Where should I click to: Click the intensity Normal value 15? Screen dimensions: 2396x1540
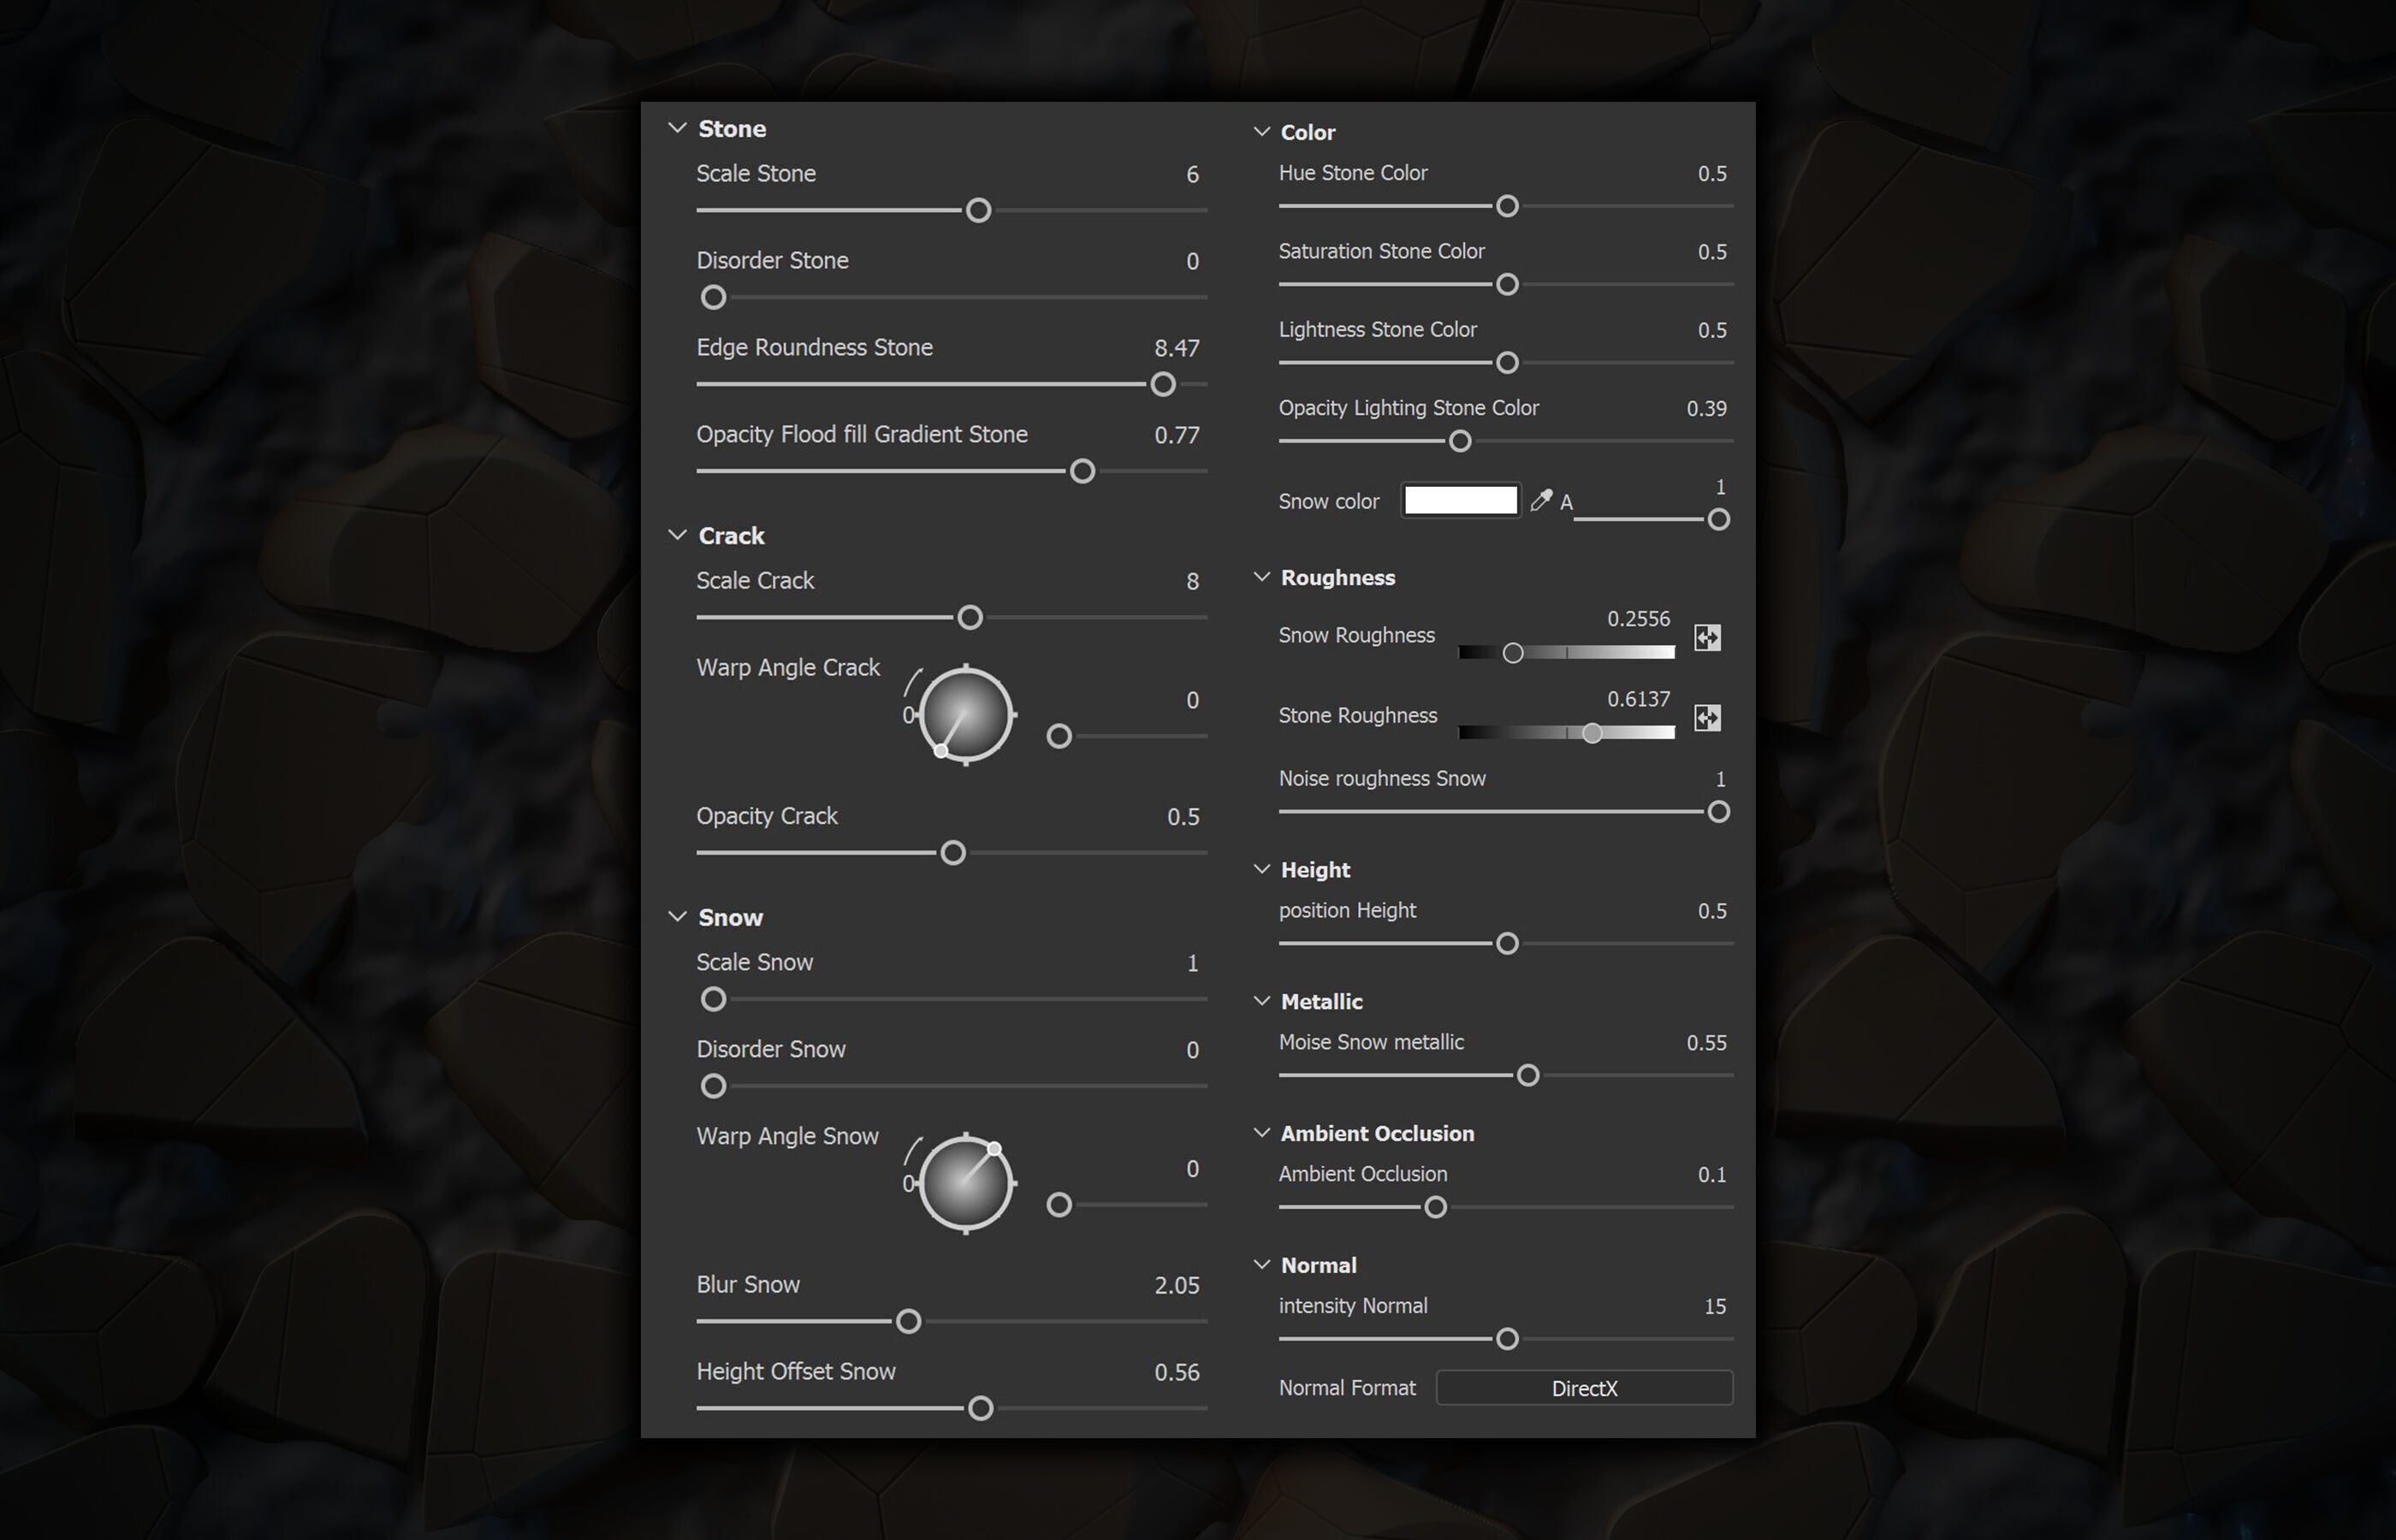1715,1307
